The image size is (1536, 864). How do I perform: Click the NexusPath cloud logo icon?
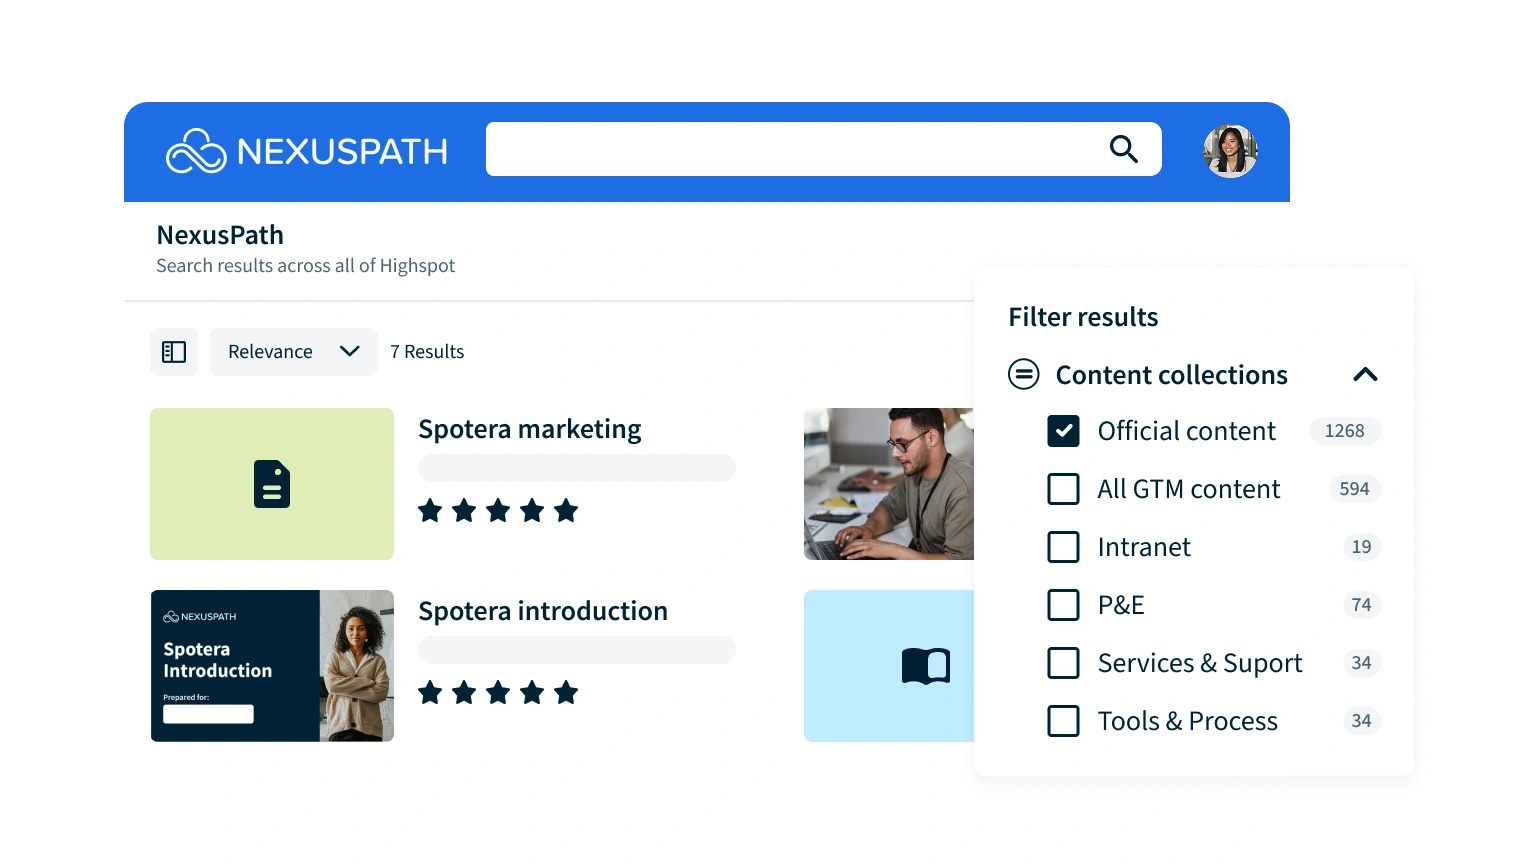pos(196,151)
